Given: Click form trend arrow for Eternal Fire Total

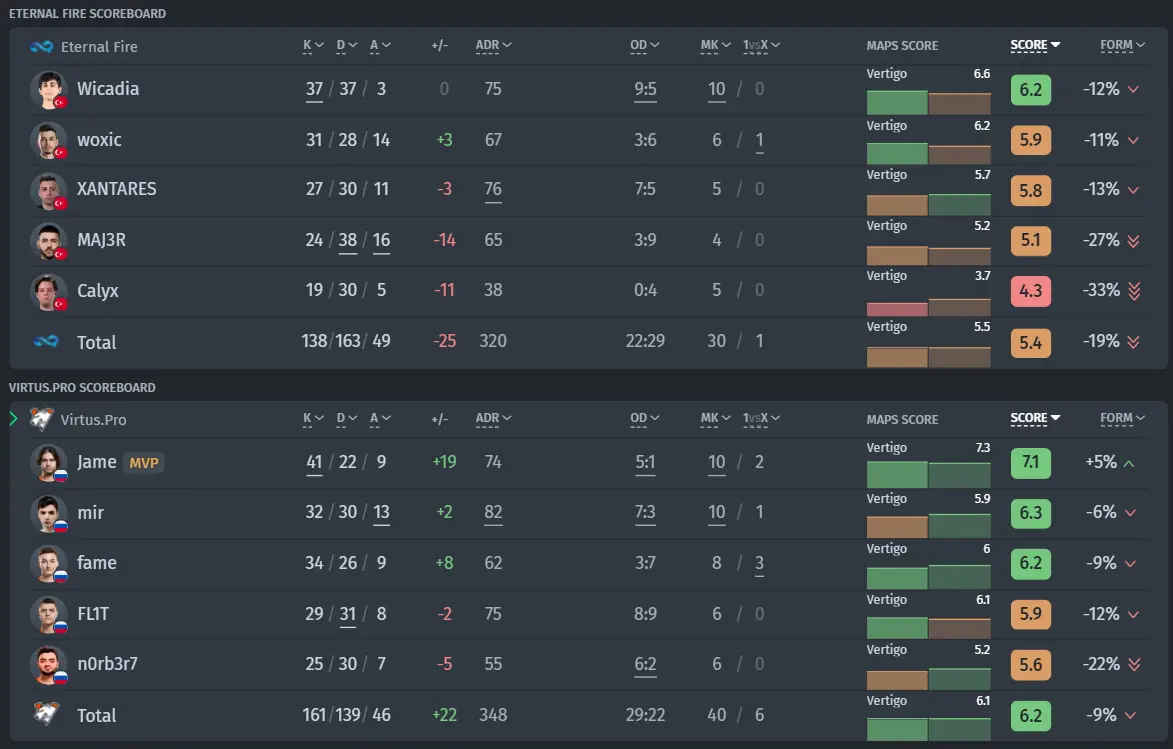Looking at the screenshot, I should tap(1133, 341).
